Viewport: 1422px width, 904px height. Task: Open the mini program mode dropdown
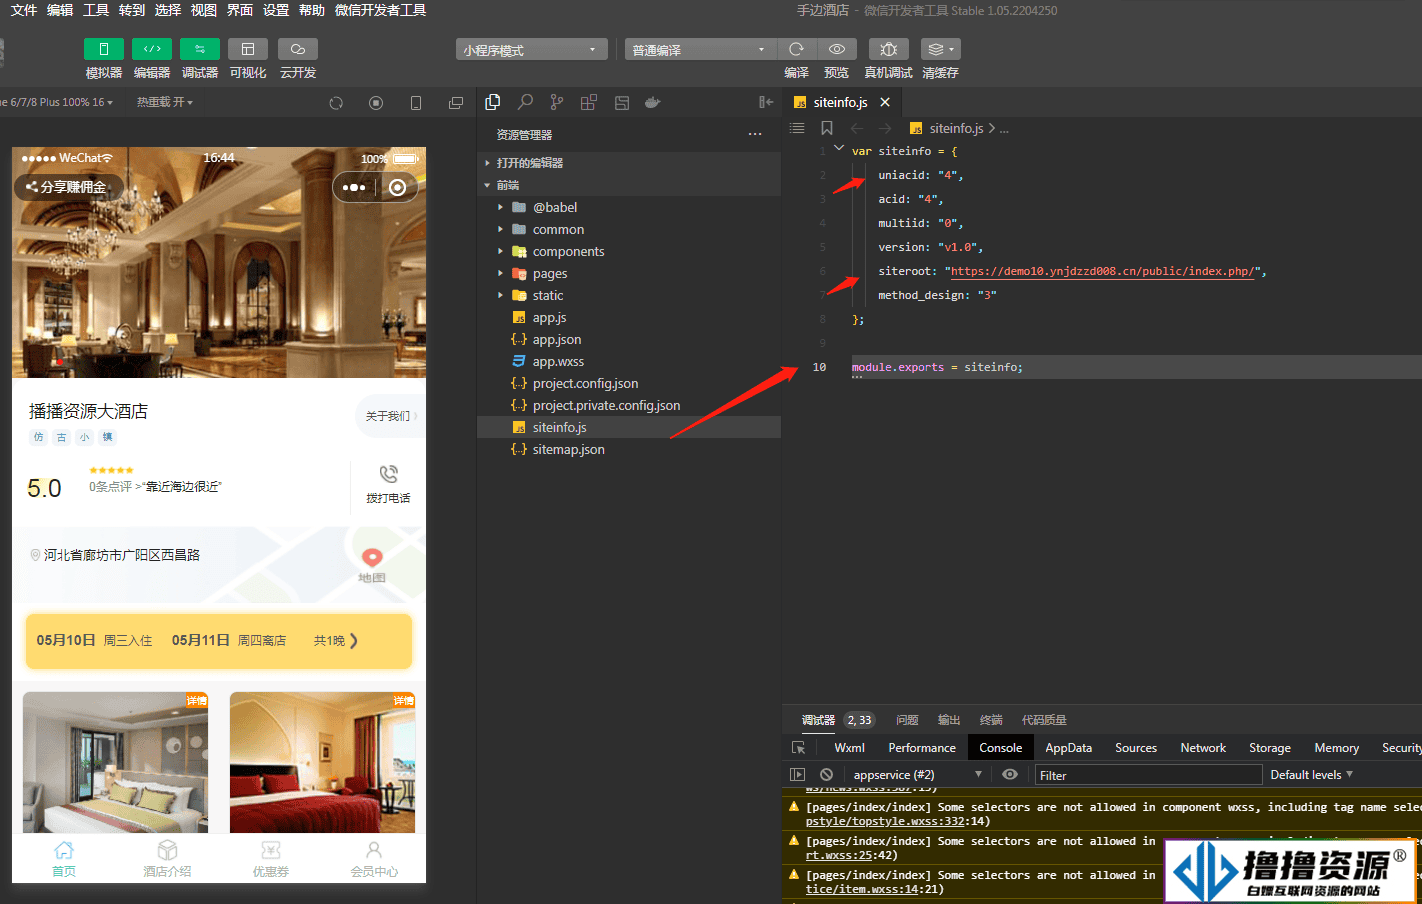(532, 50)
